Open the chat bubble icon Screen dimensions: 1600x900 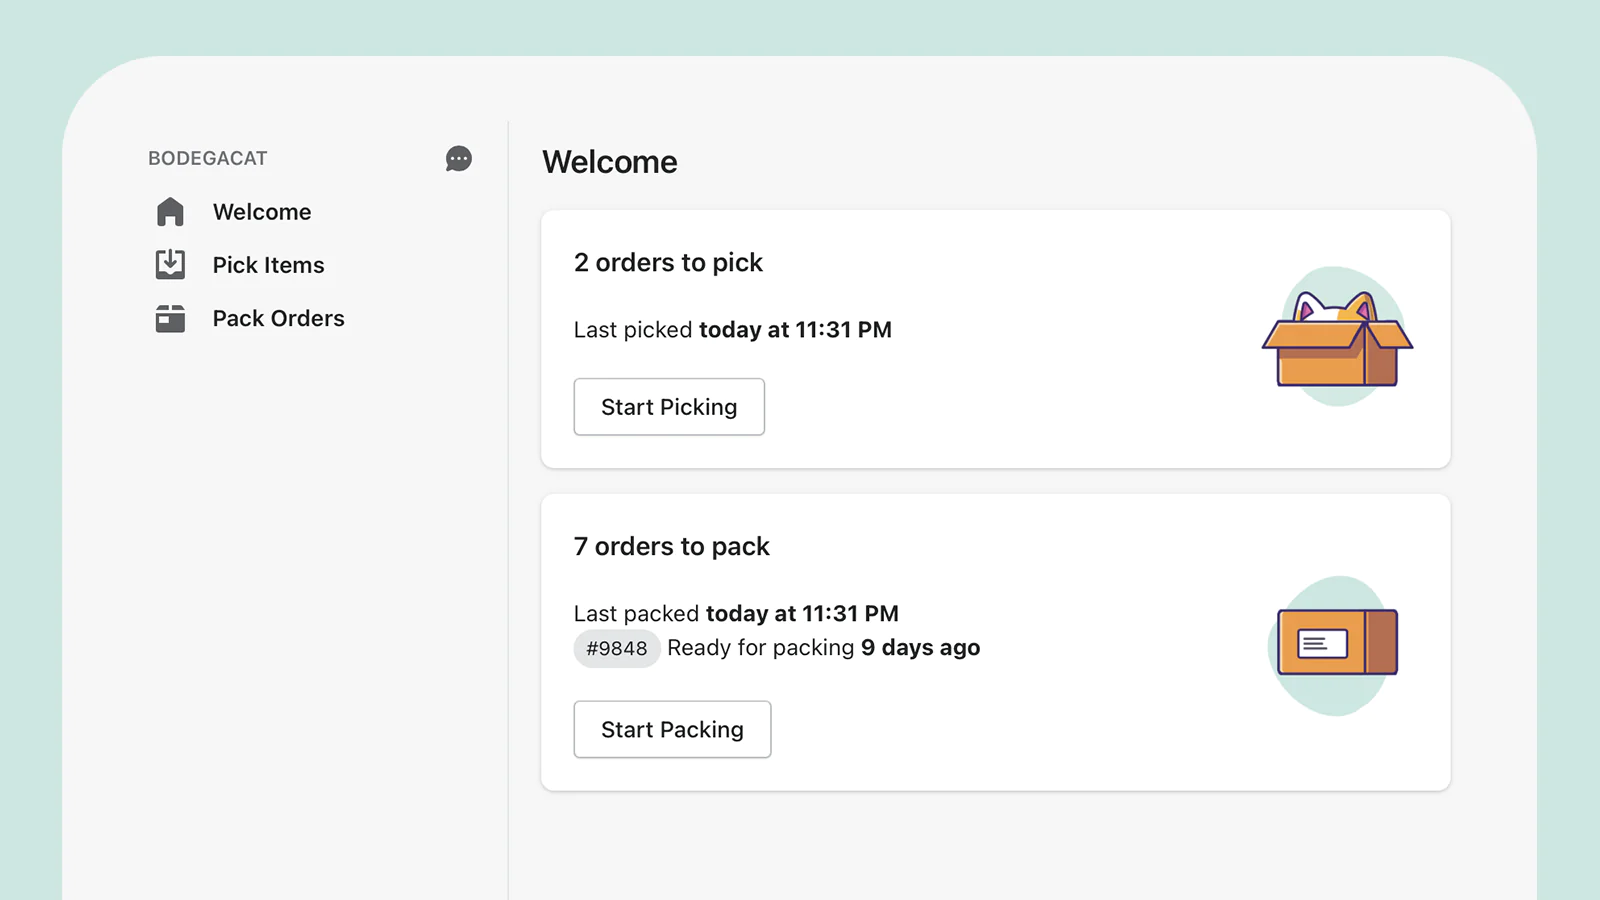coord(458,159)
